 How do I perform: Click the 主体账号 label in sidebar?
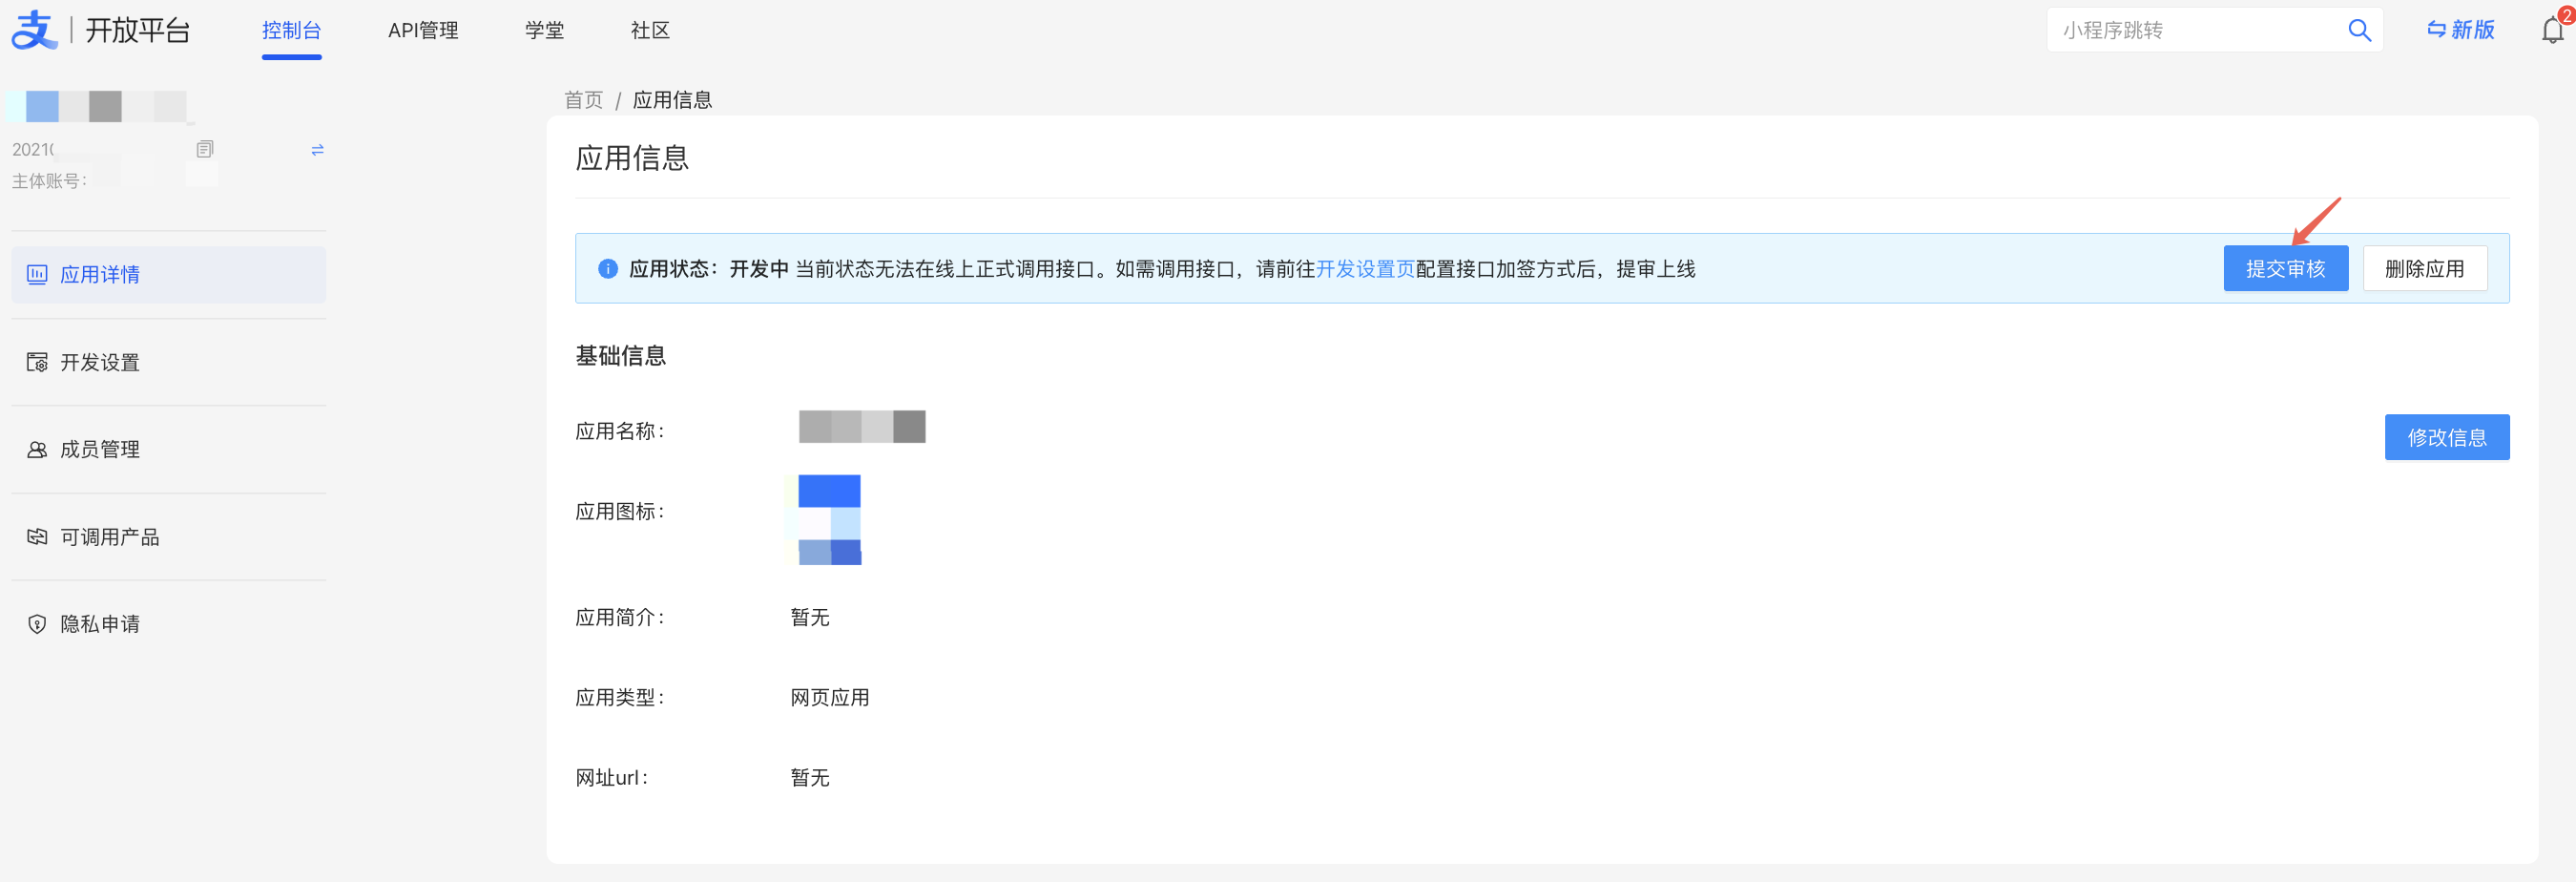(49, 181)
